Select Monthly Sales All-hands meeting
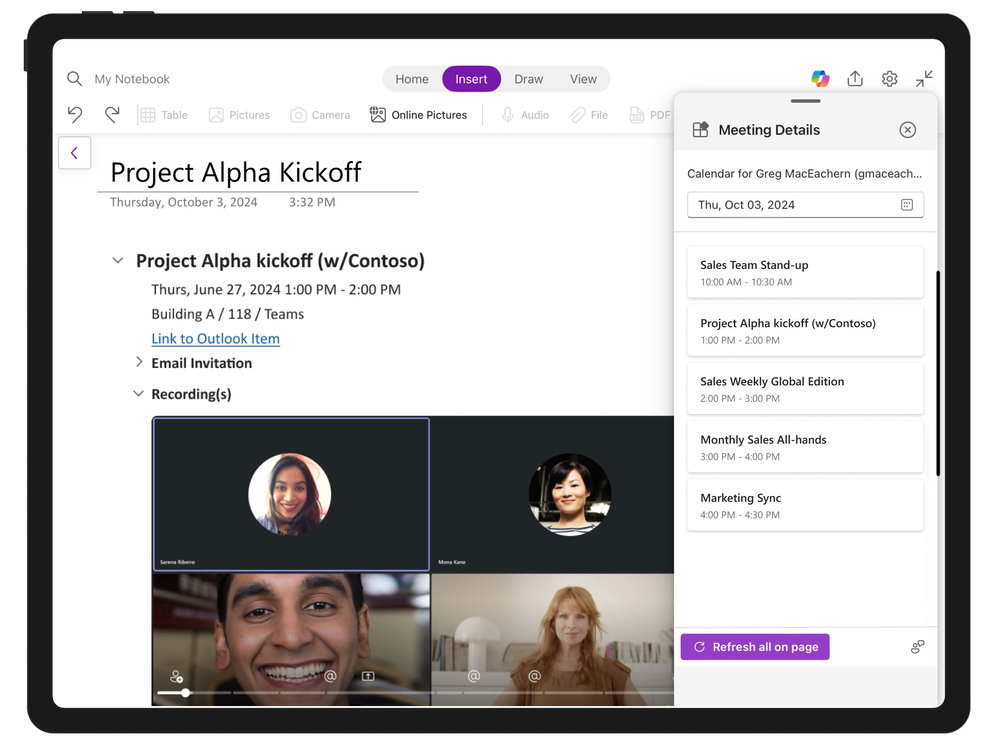999x747 pixels. (805, 447)
